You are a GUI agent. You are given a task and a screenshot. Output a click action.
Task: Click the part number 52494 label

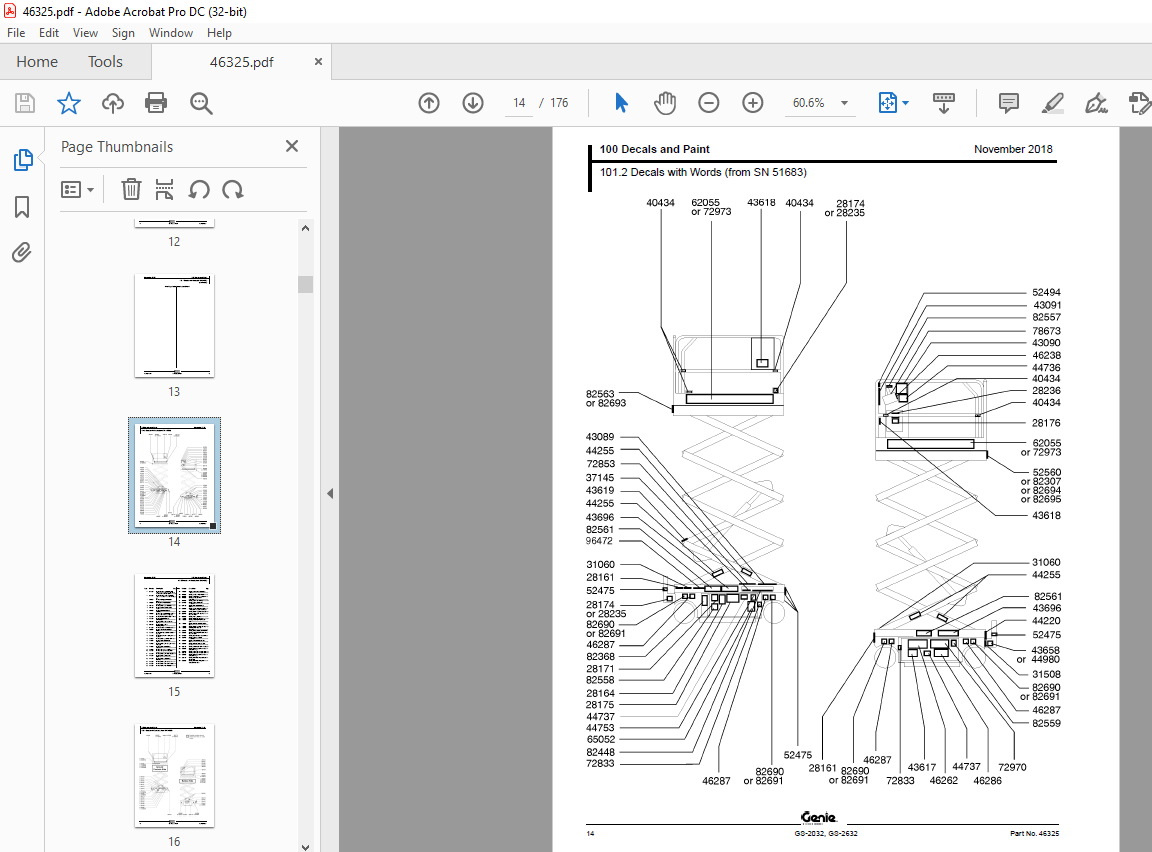coord(1046,292)
